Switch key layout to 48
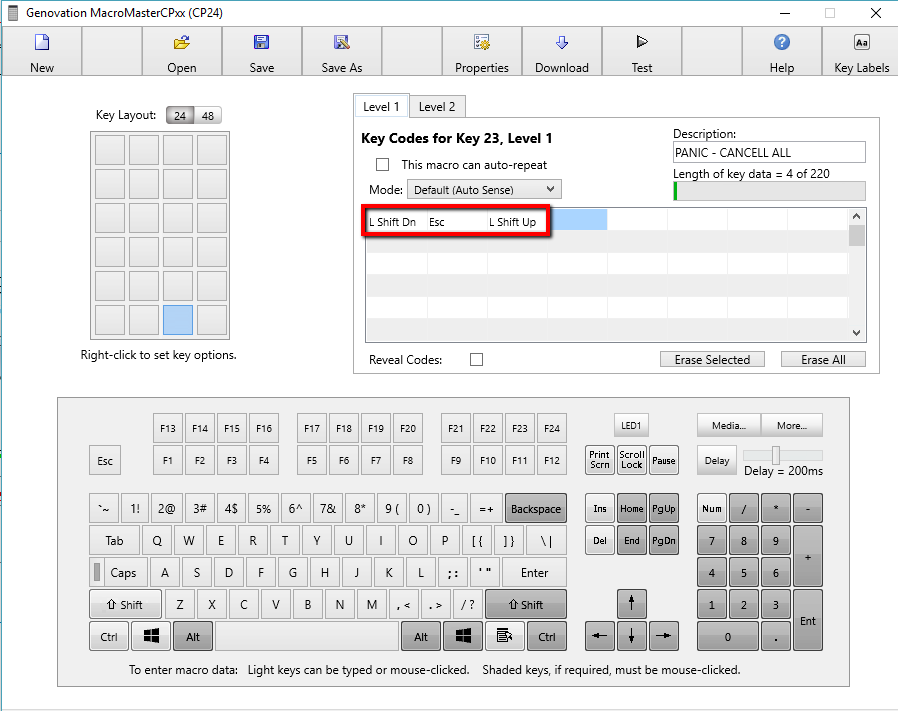 click(208, 116)
